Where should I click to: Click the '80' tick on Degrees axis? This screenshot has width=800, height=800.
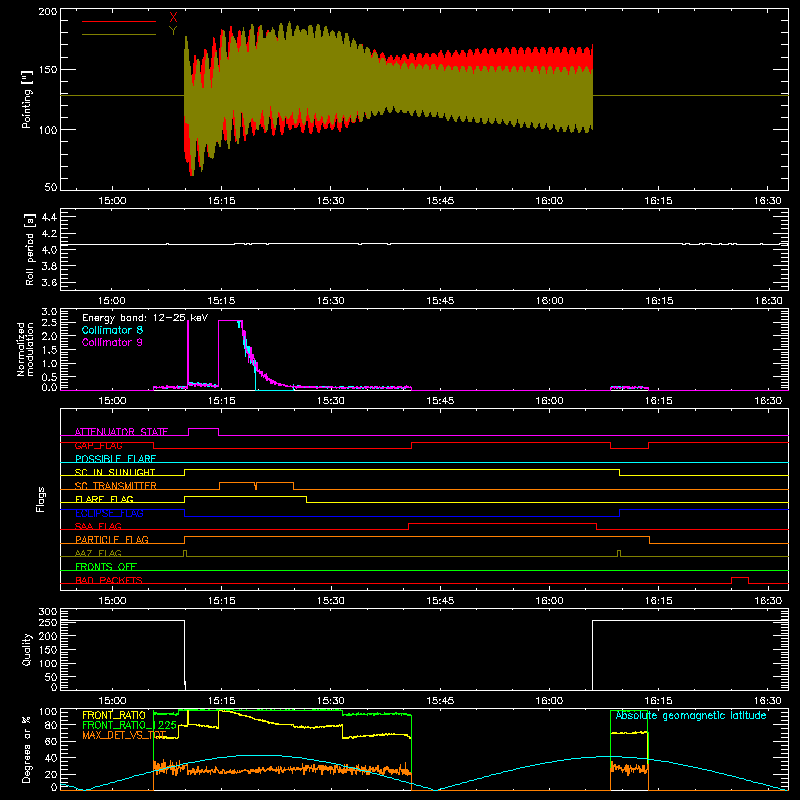tap(51, 725)
